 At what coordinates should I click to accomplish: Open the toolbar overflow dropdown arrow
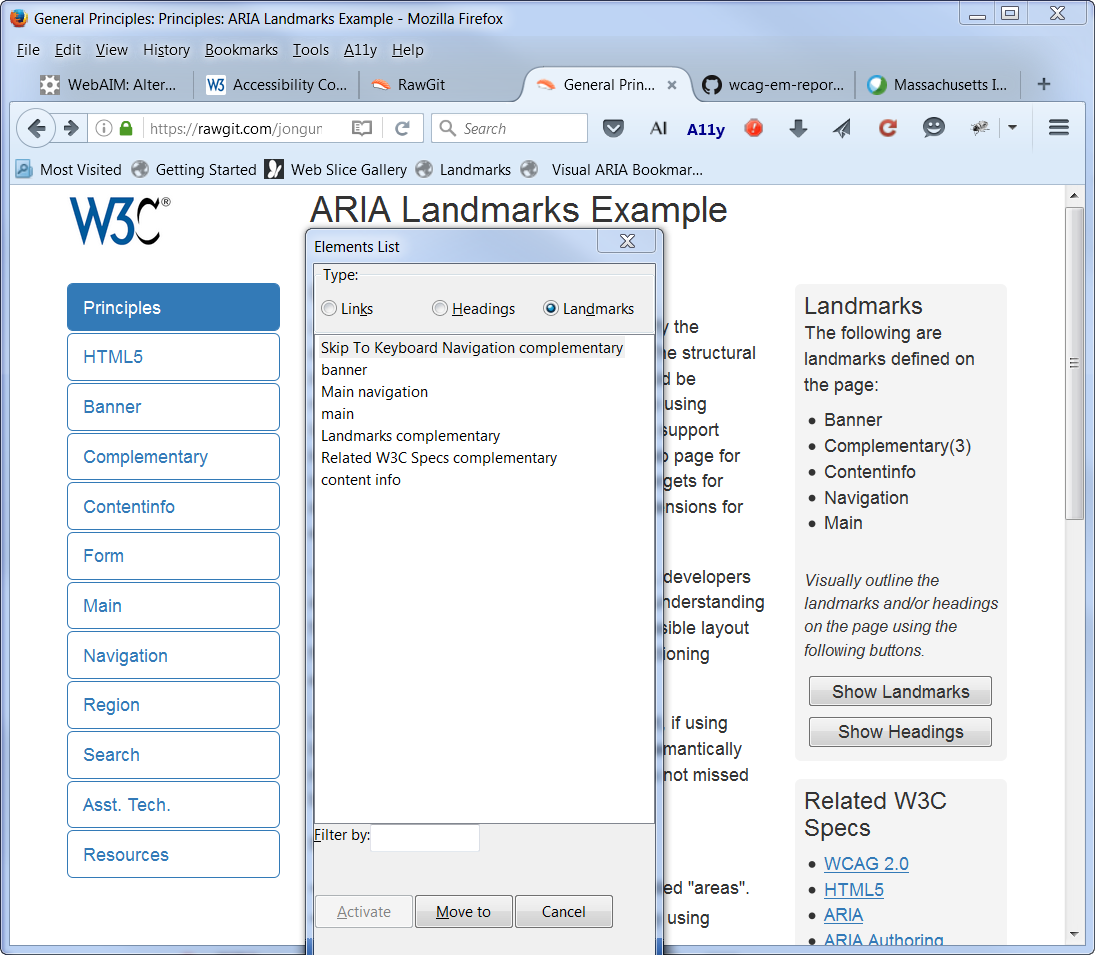[1013, 128]
